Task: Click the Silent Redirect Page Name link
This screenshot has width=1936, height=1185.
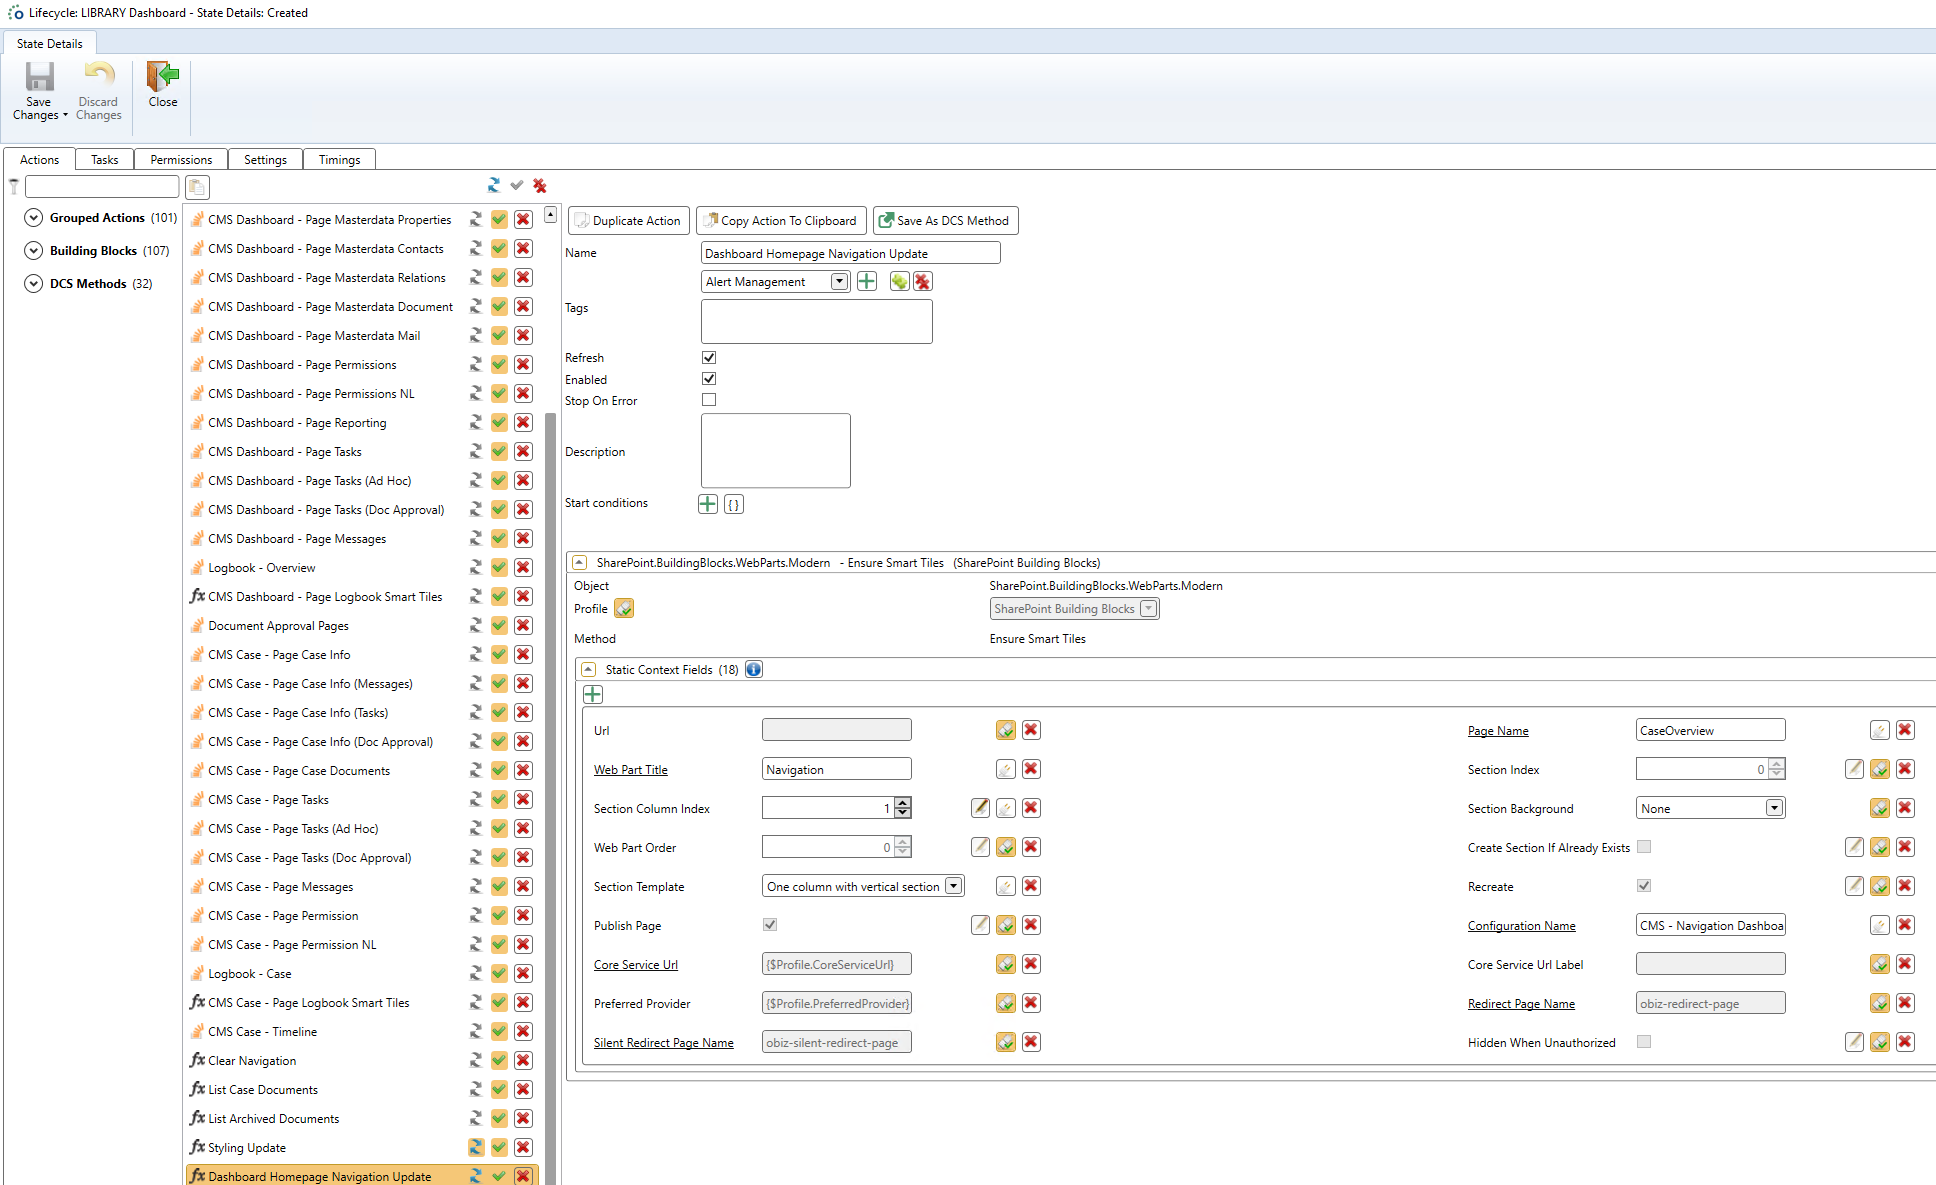Action: (664, 1043)
